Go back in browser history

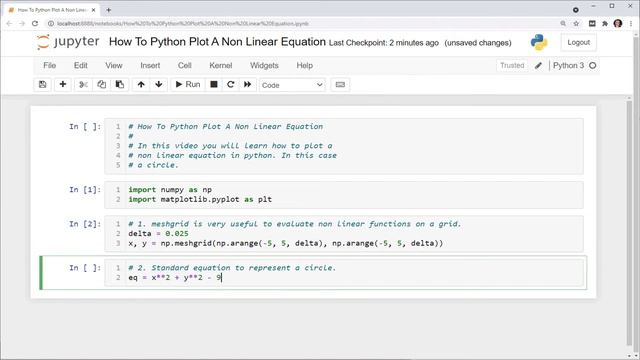[x=9, y=24]
